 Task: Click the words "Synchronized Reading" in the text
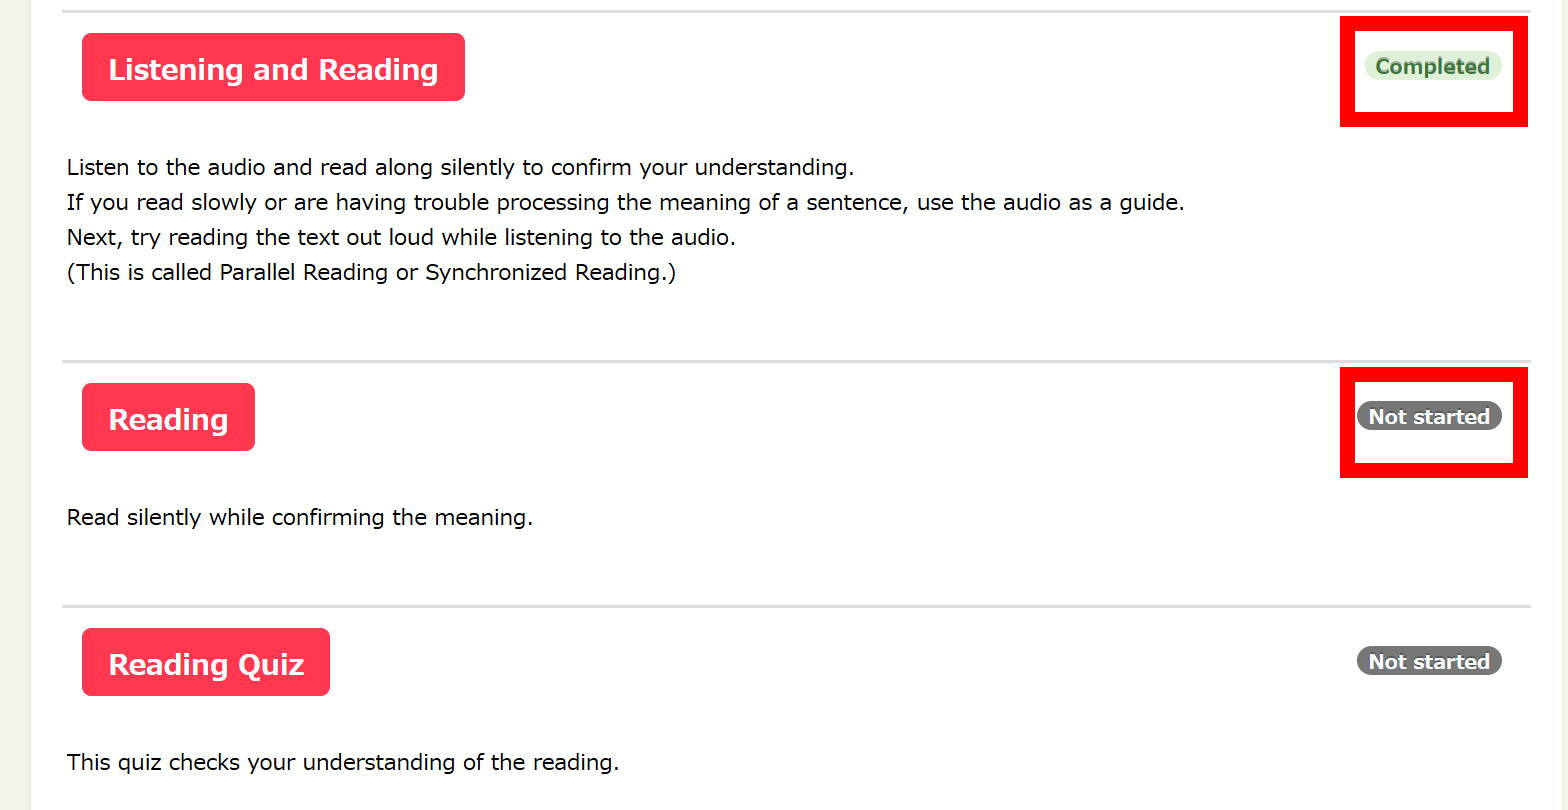(x=542, y=272)
